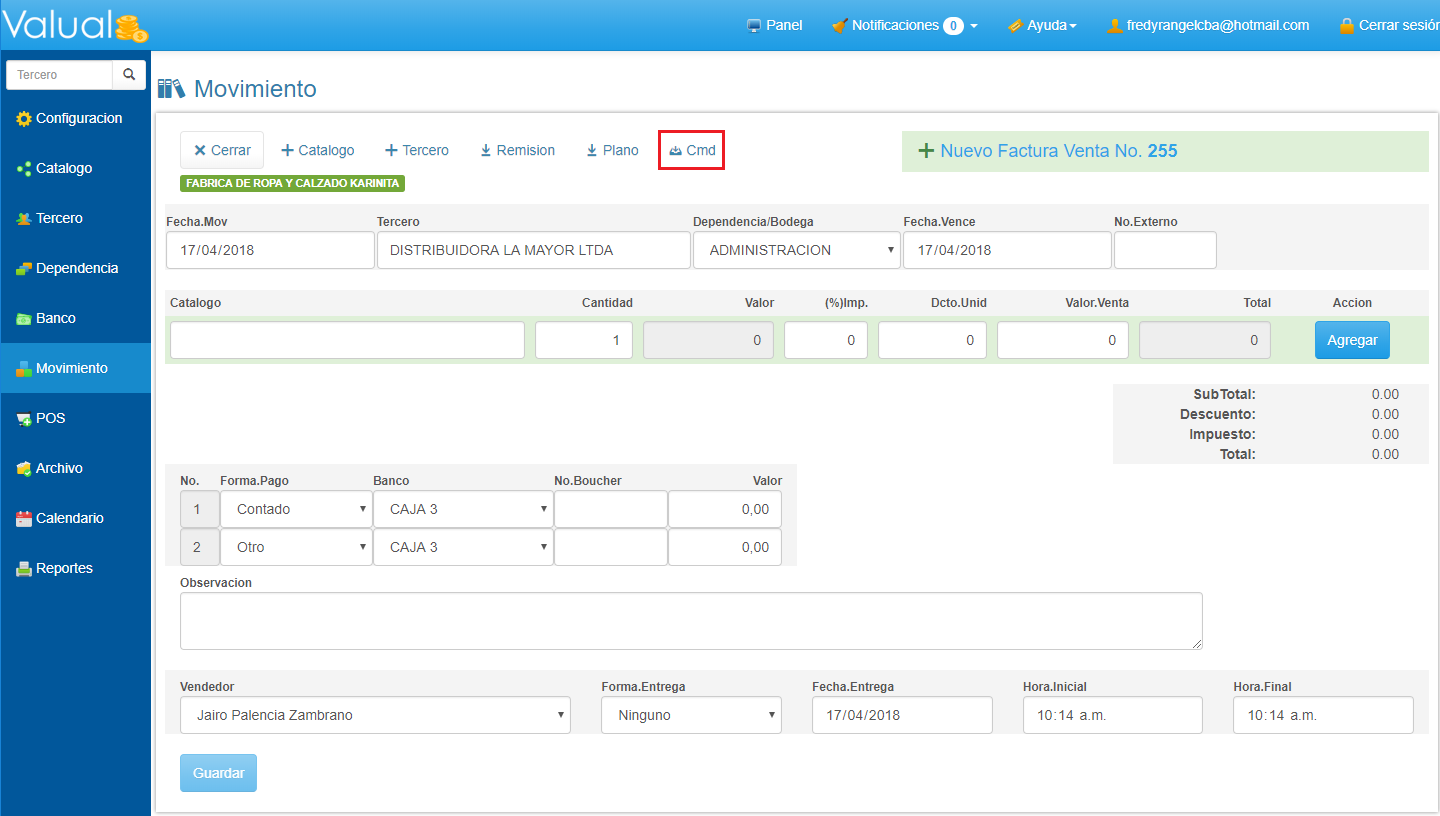
Task: Click the Cmd toolbar option
Action: point(692,150)
